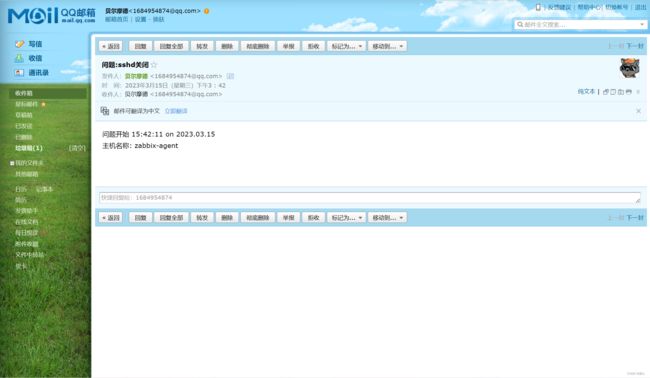Screen dimensions: 650x378
Task: Click 举报 in the upper toolbar
Action: tap(289, 46)
